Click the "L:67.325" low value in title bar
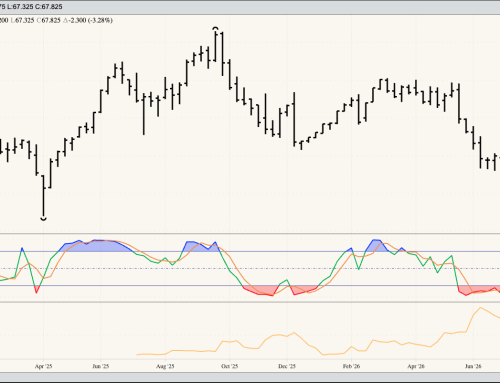The height and width of the screenshot is (383, 500). point(20,7)
